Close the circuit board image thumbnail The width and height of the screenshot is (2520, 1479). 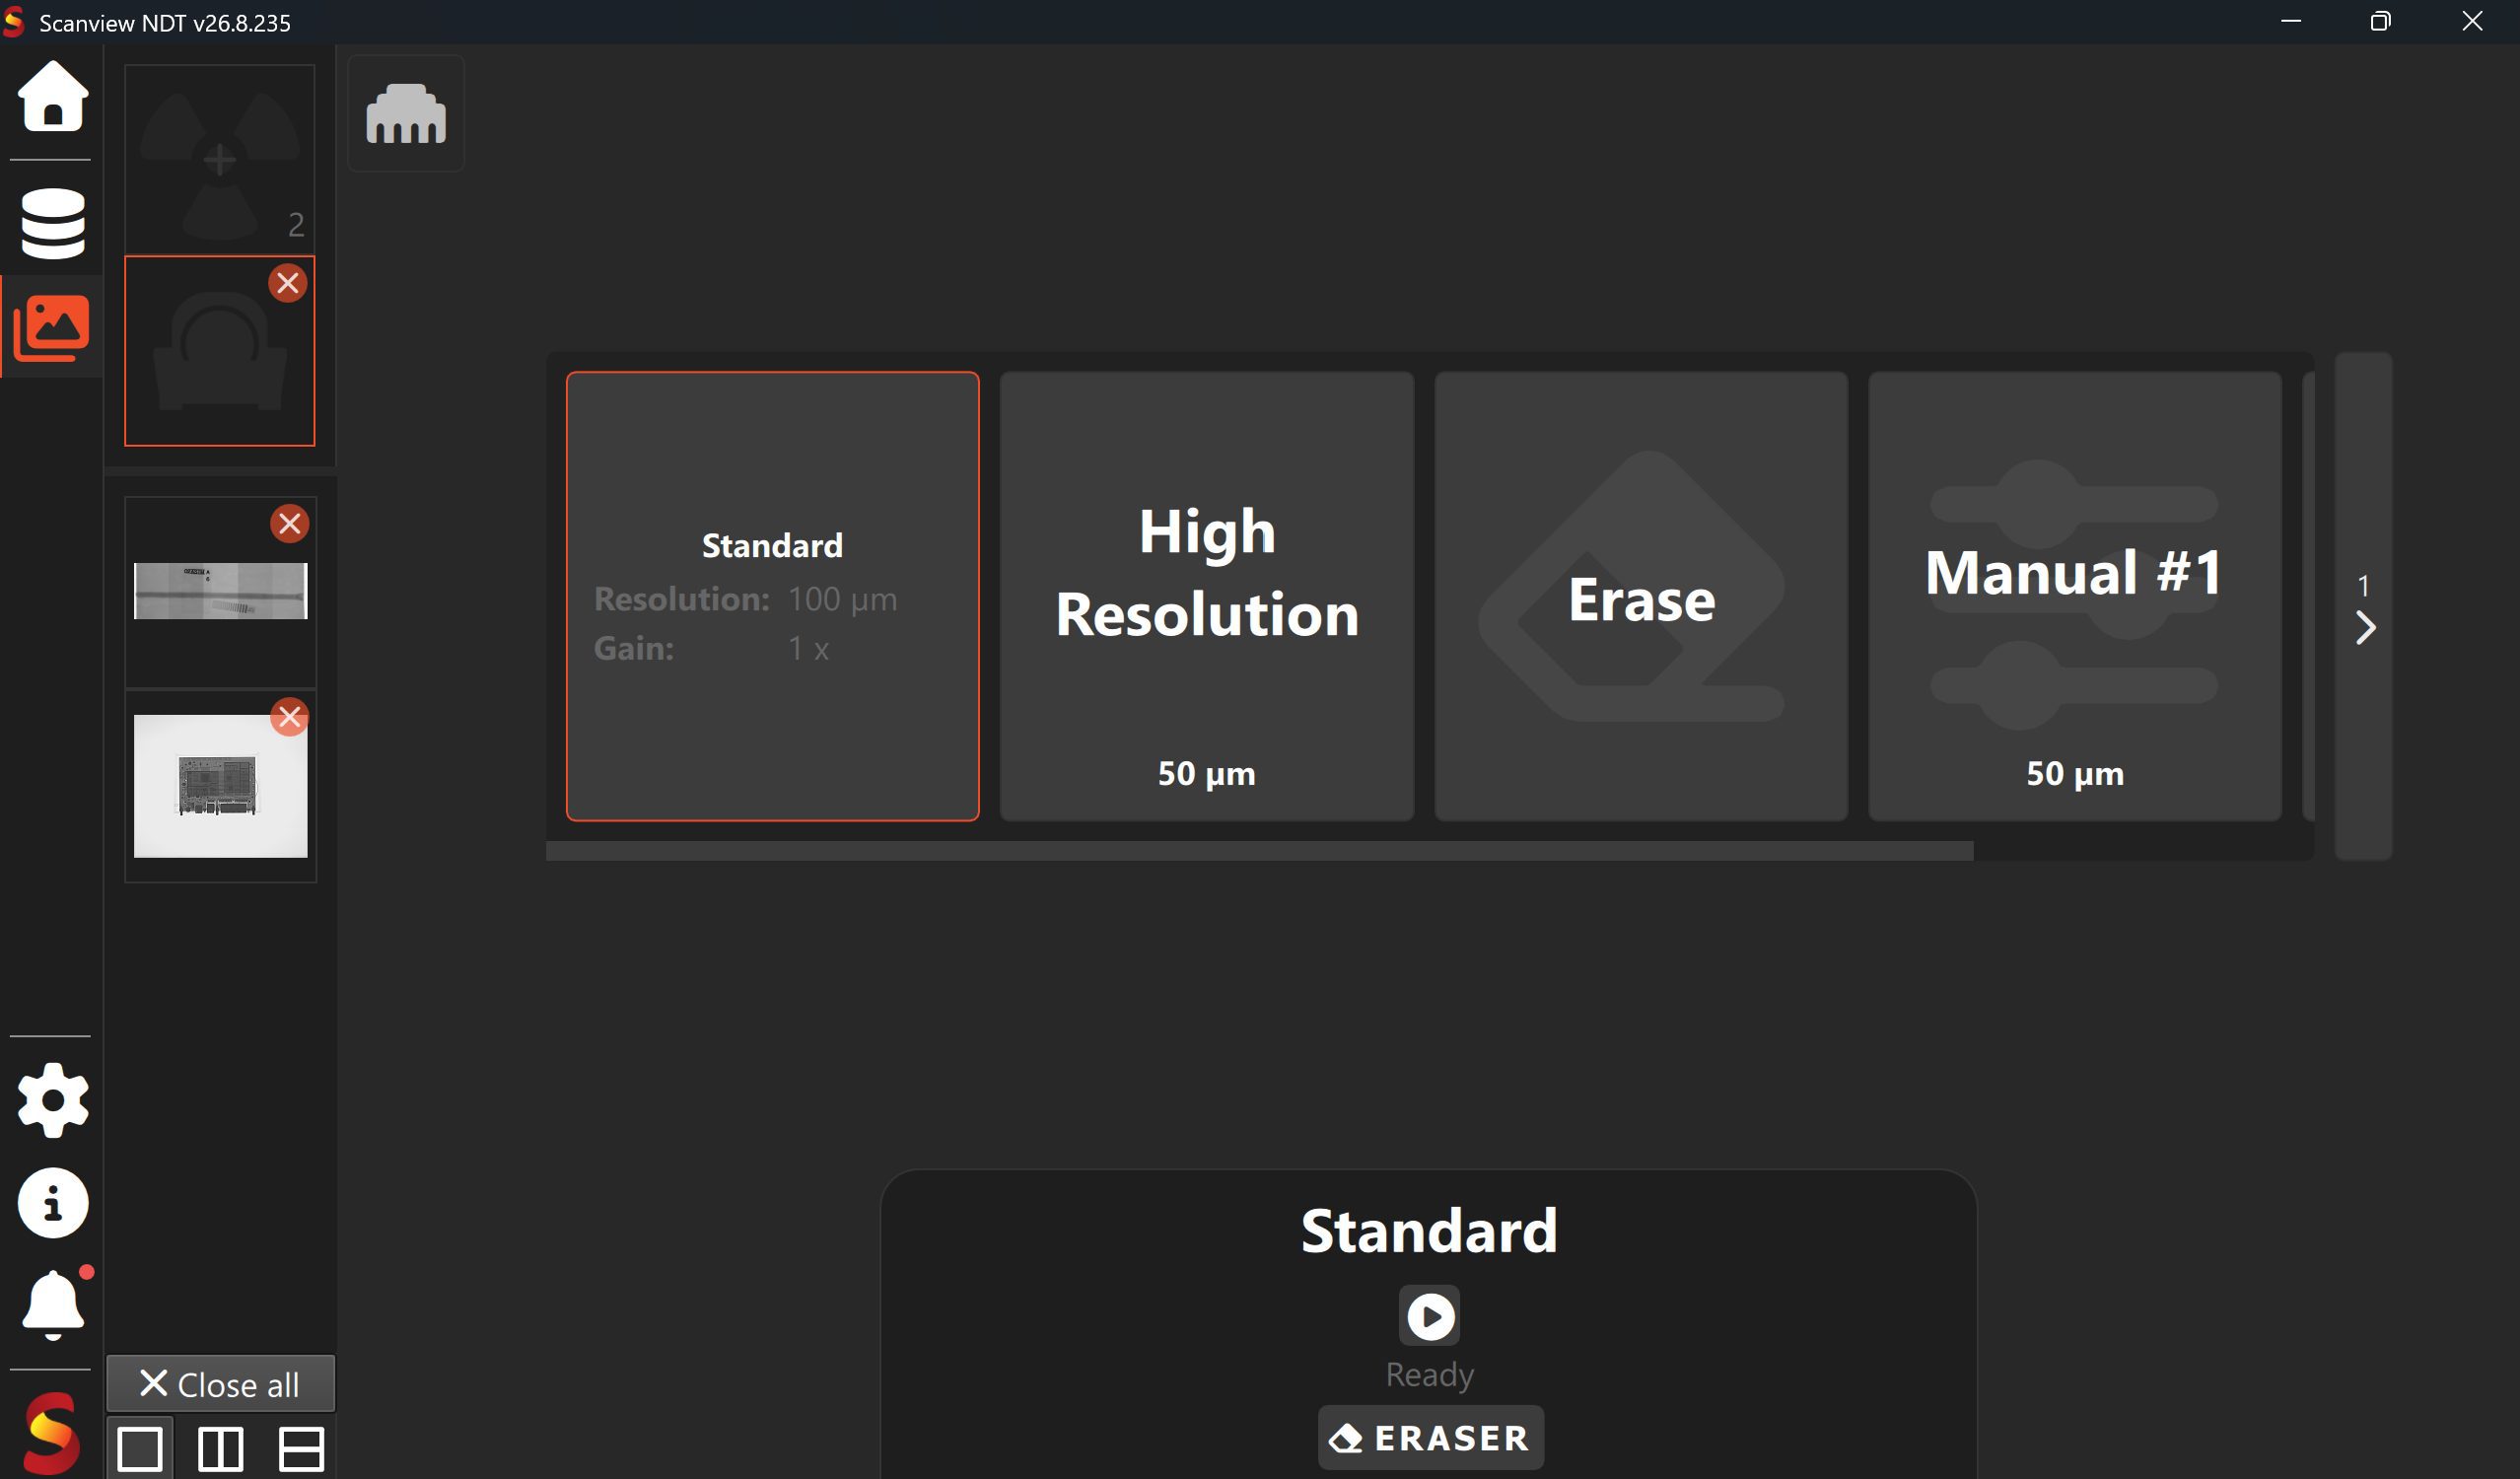tap(290, 717)
